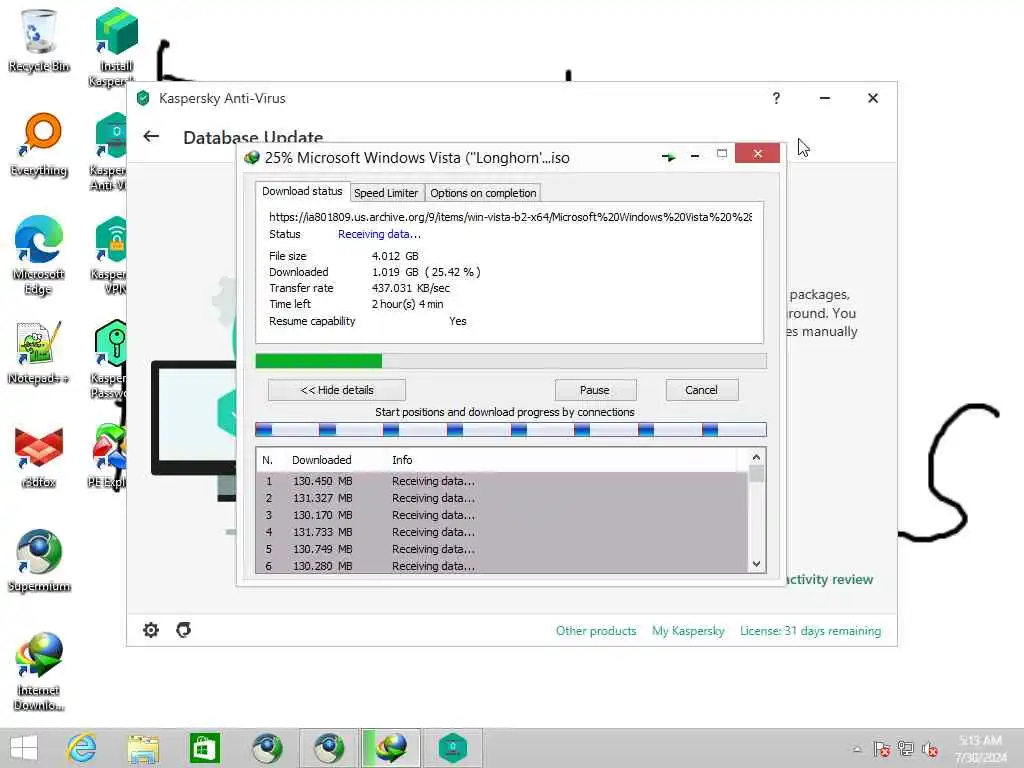Click the Receiving data... status text
The image size is (1024, 768).
(379, 234)
